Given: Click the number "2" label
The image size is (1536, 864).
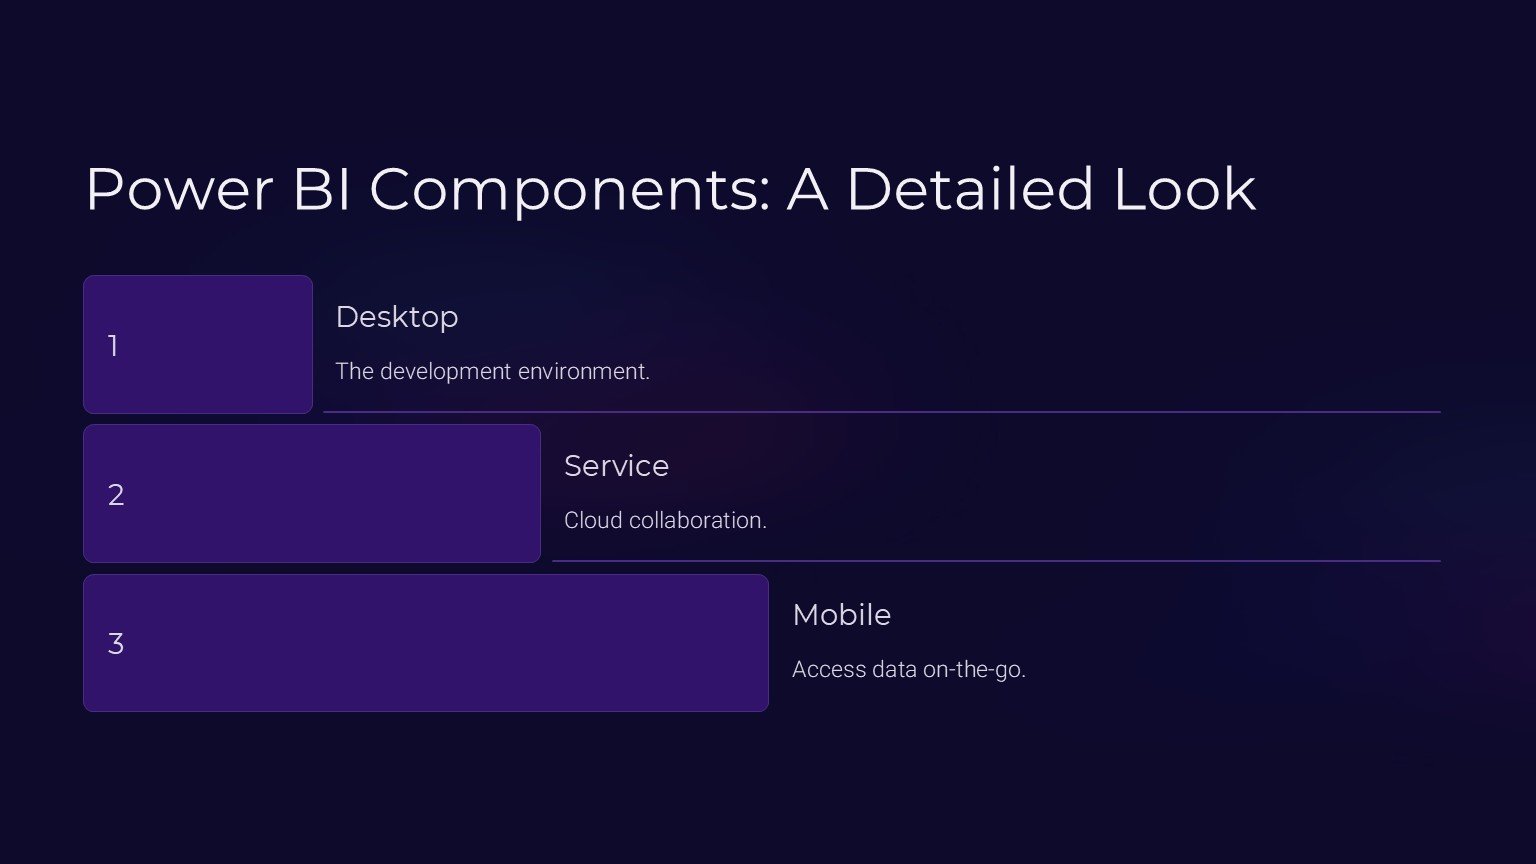Looking at the screenshot, I should [x=116, y=495].
